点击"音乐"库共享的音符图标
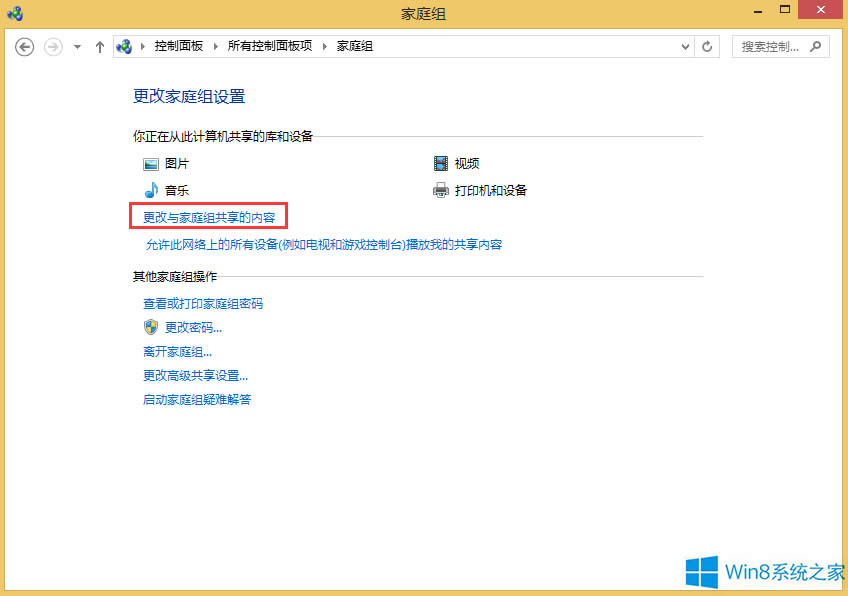 coord(150,190)
